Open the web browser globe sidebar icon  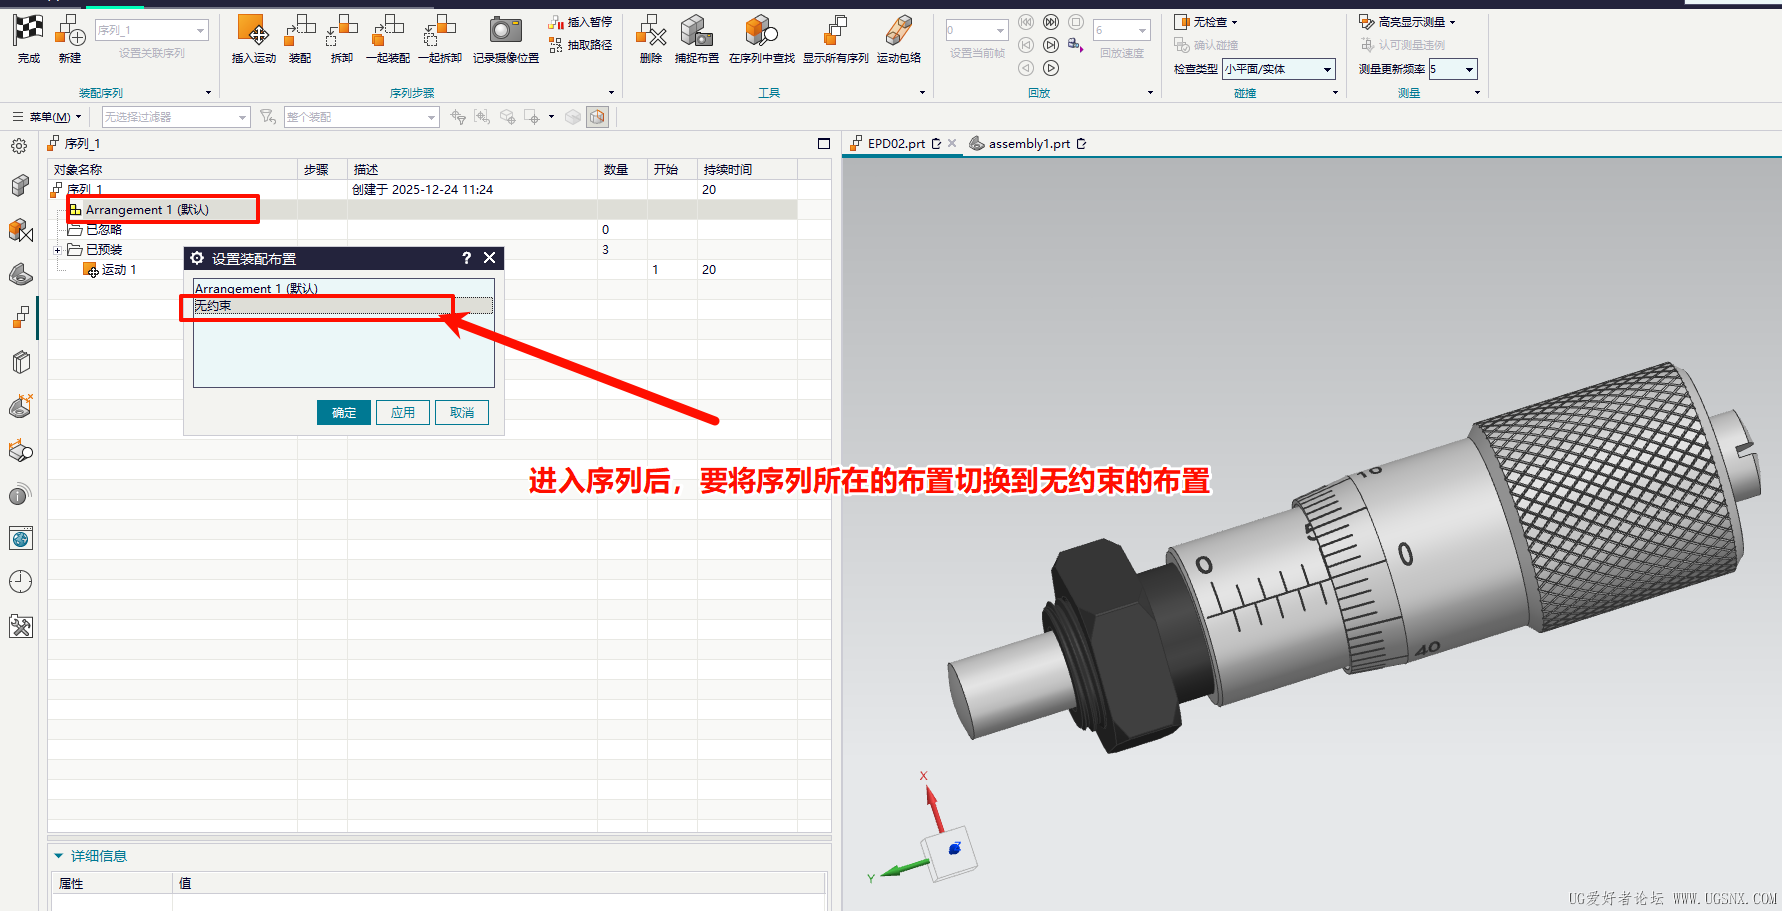pyautogui.click(x=20, y=538)
